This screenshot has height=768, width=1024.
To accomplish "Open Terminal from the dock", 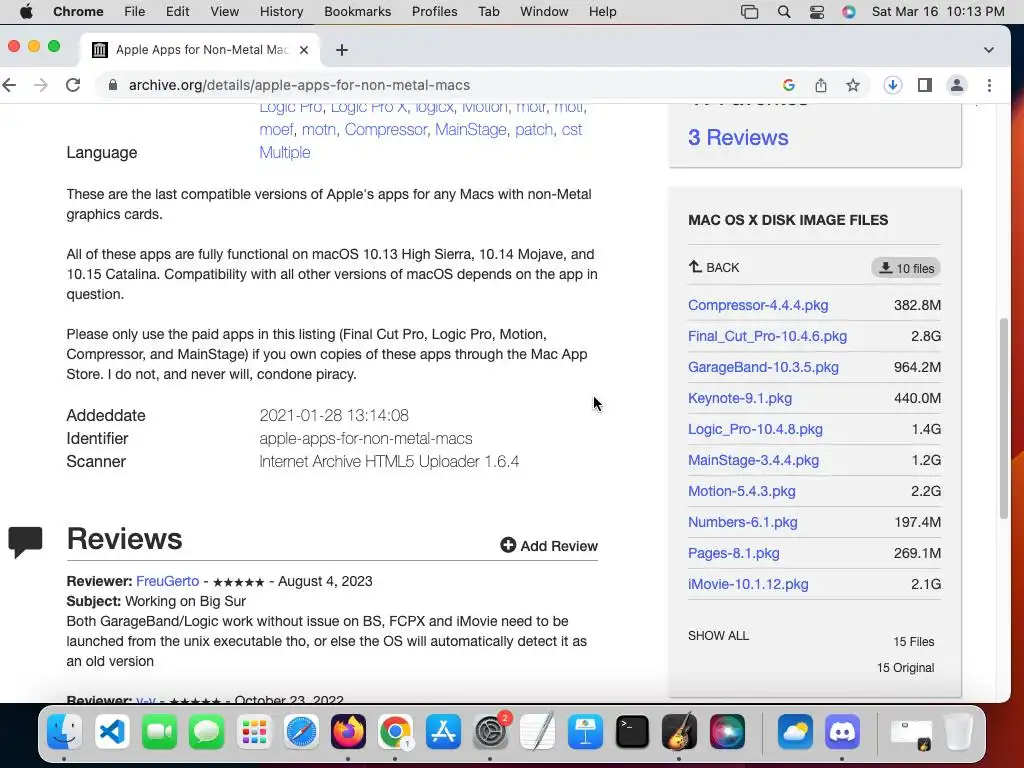I will 632,731.
